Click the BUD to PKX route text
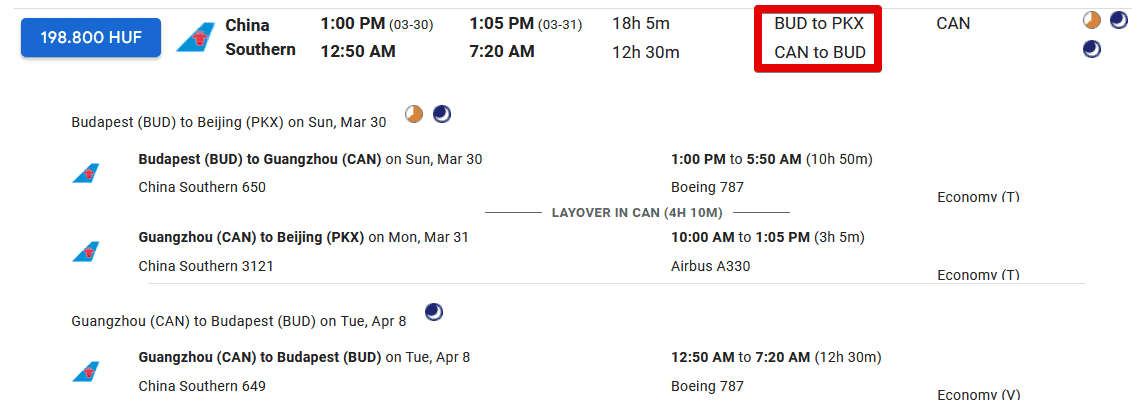This screenshot has width=1132, height=410. coord(818,23)
